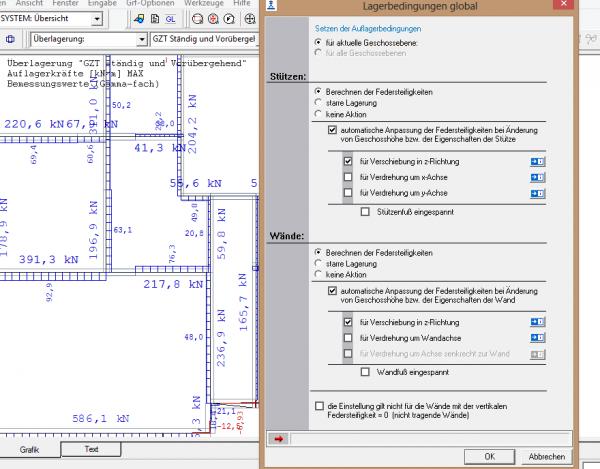Click the red arrow icon in dialog footer

279,437
